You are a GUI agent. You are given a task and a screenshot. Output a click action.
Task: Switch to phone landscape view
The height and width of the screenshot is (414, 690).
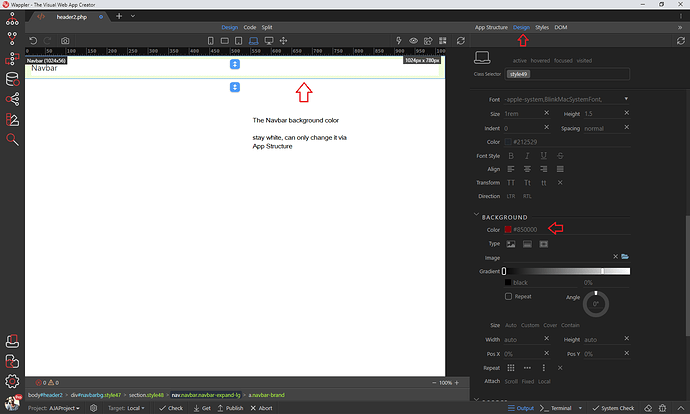pos(224,40)
